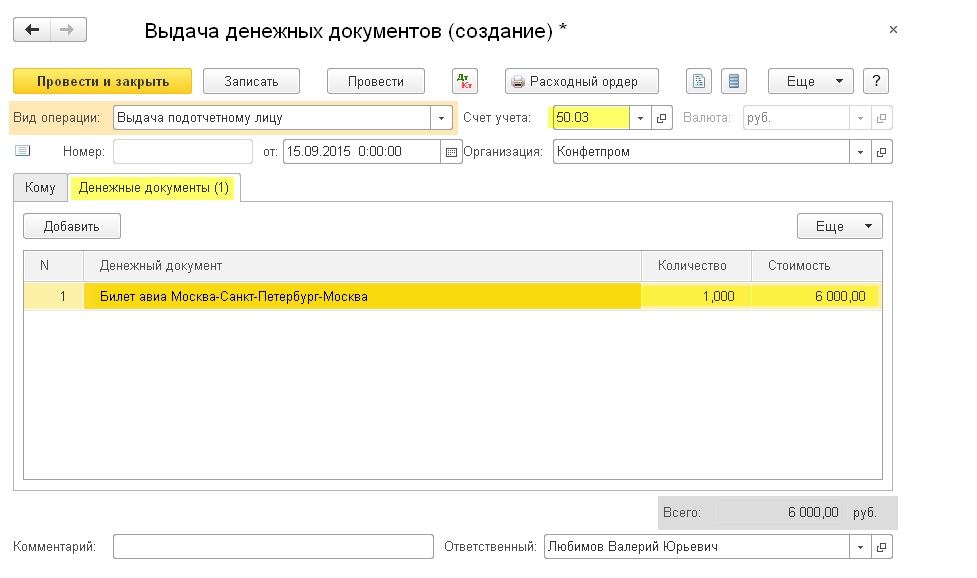Click the Вид операции field text
The height and width of the screenshot is (578, 977).
coord(272,118)
